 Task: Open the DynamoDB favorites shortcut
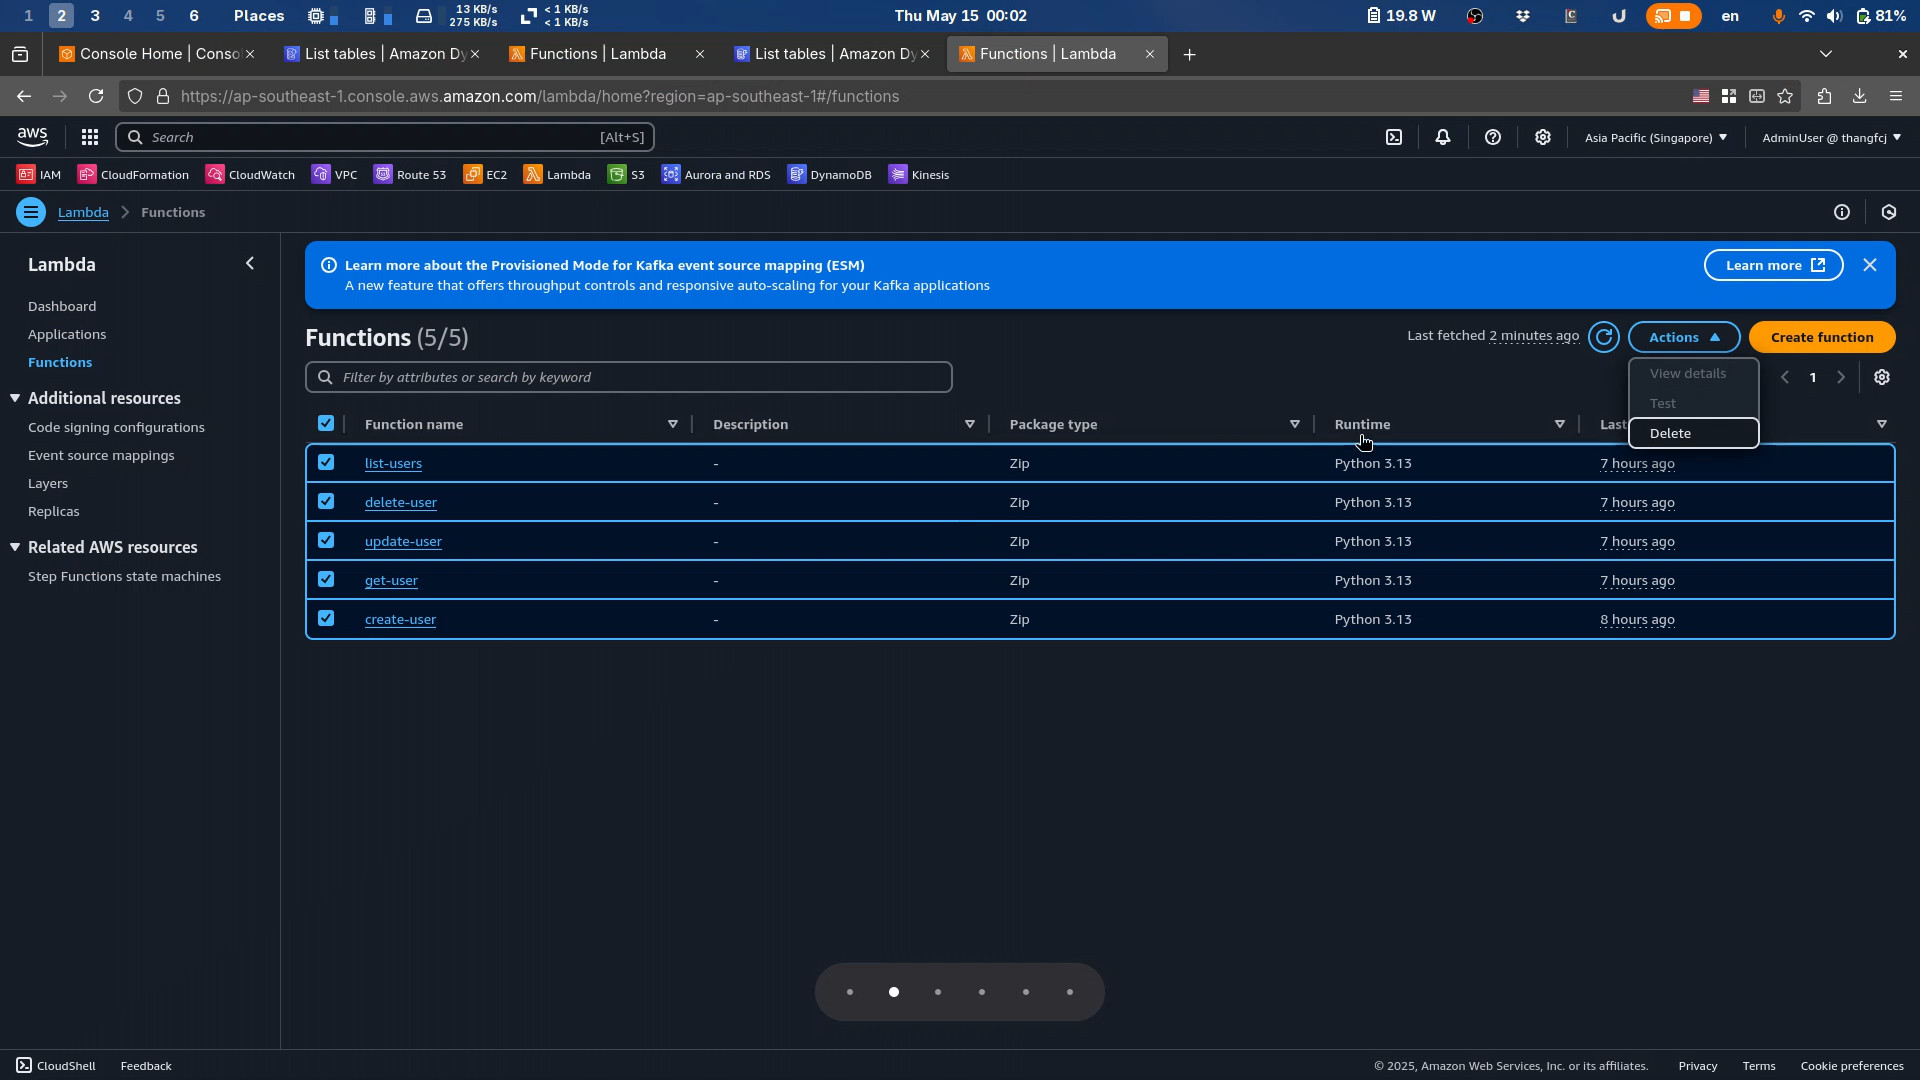coord(829,174)
